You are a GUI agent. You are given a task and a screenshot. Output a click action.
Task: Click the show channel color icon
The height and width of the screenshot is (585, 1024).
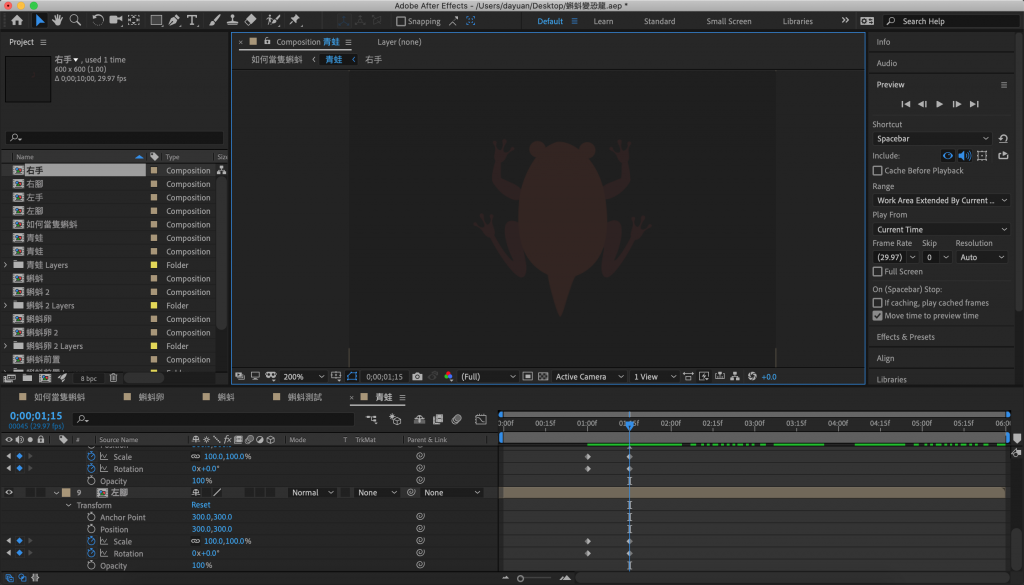pyautogui.click(x=449, y=377)
